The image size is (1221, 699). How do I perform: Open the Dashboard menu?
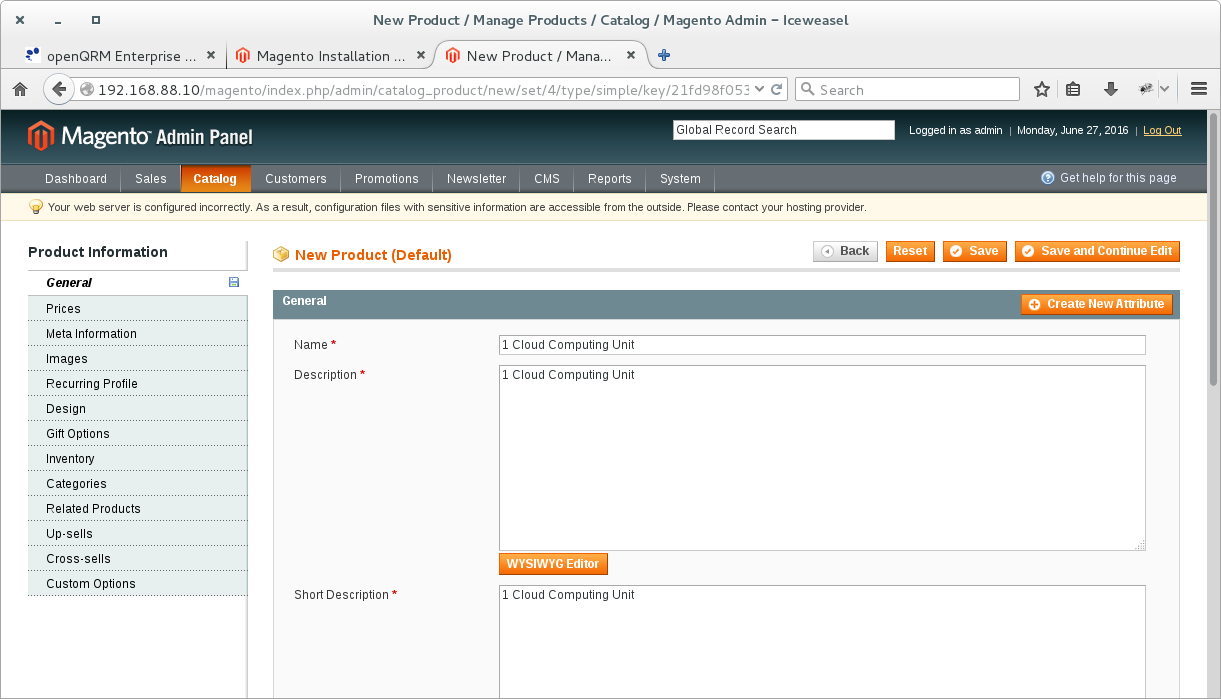(76, 179)
